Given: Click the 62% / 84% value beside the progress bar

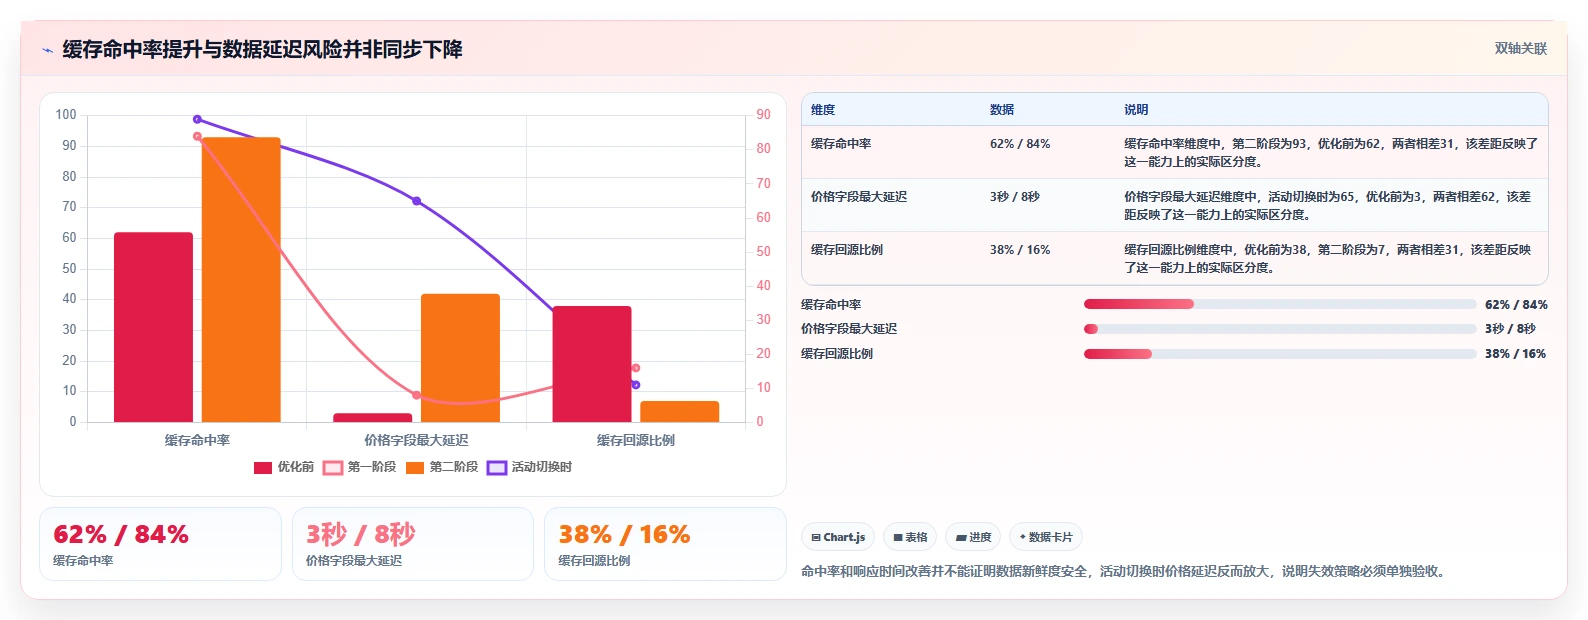Looking at the screenshot, I should coord(1516,305).
